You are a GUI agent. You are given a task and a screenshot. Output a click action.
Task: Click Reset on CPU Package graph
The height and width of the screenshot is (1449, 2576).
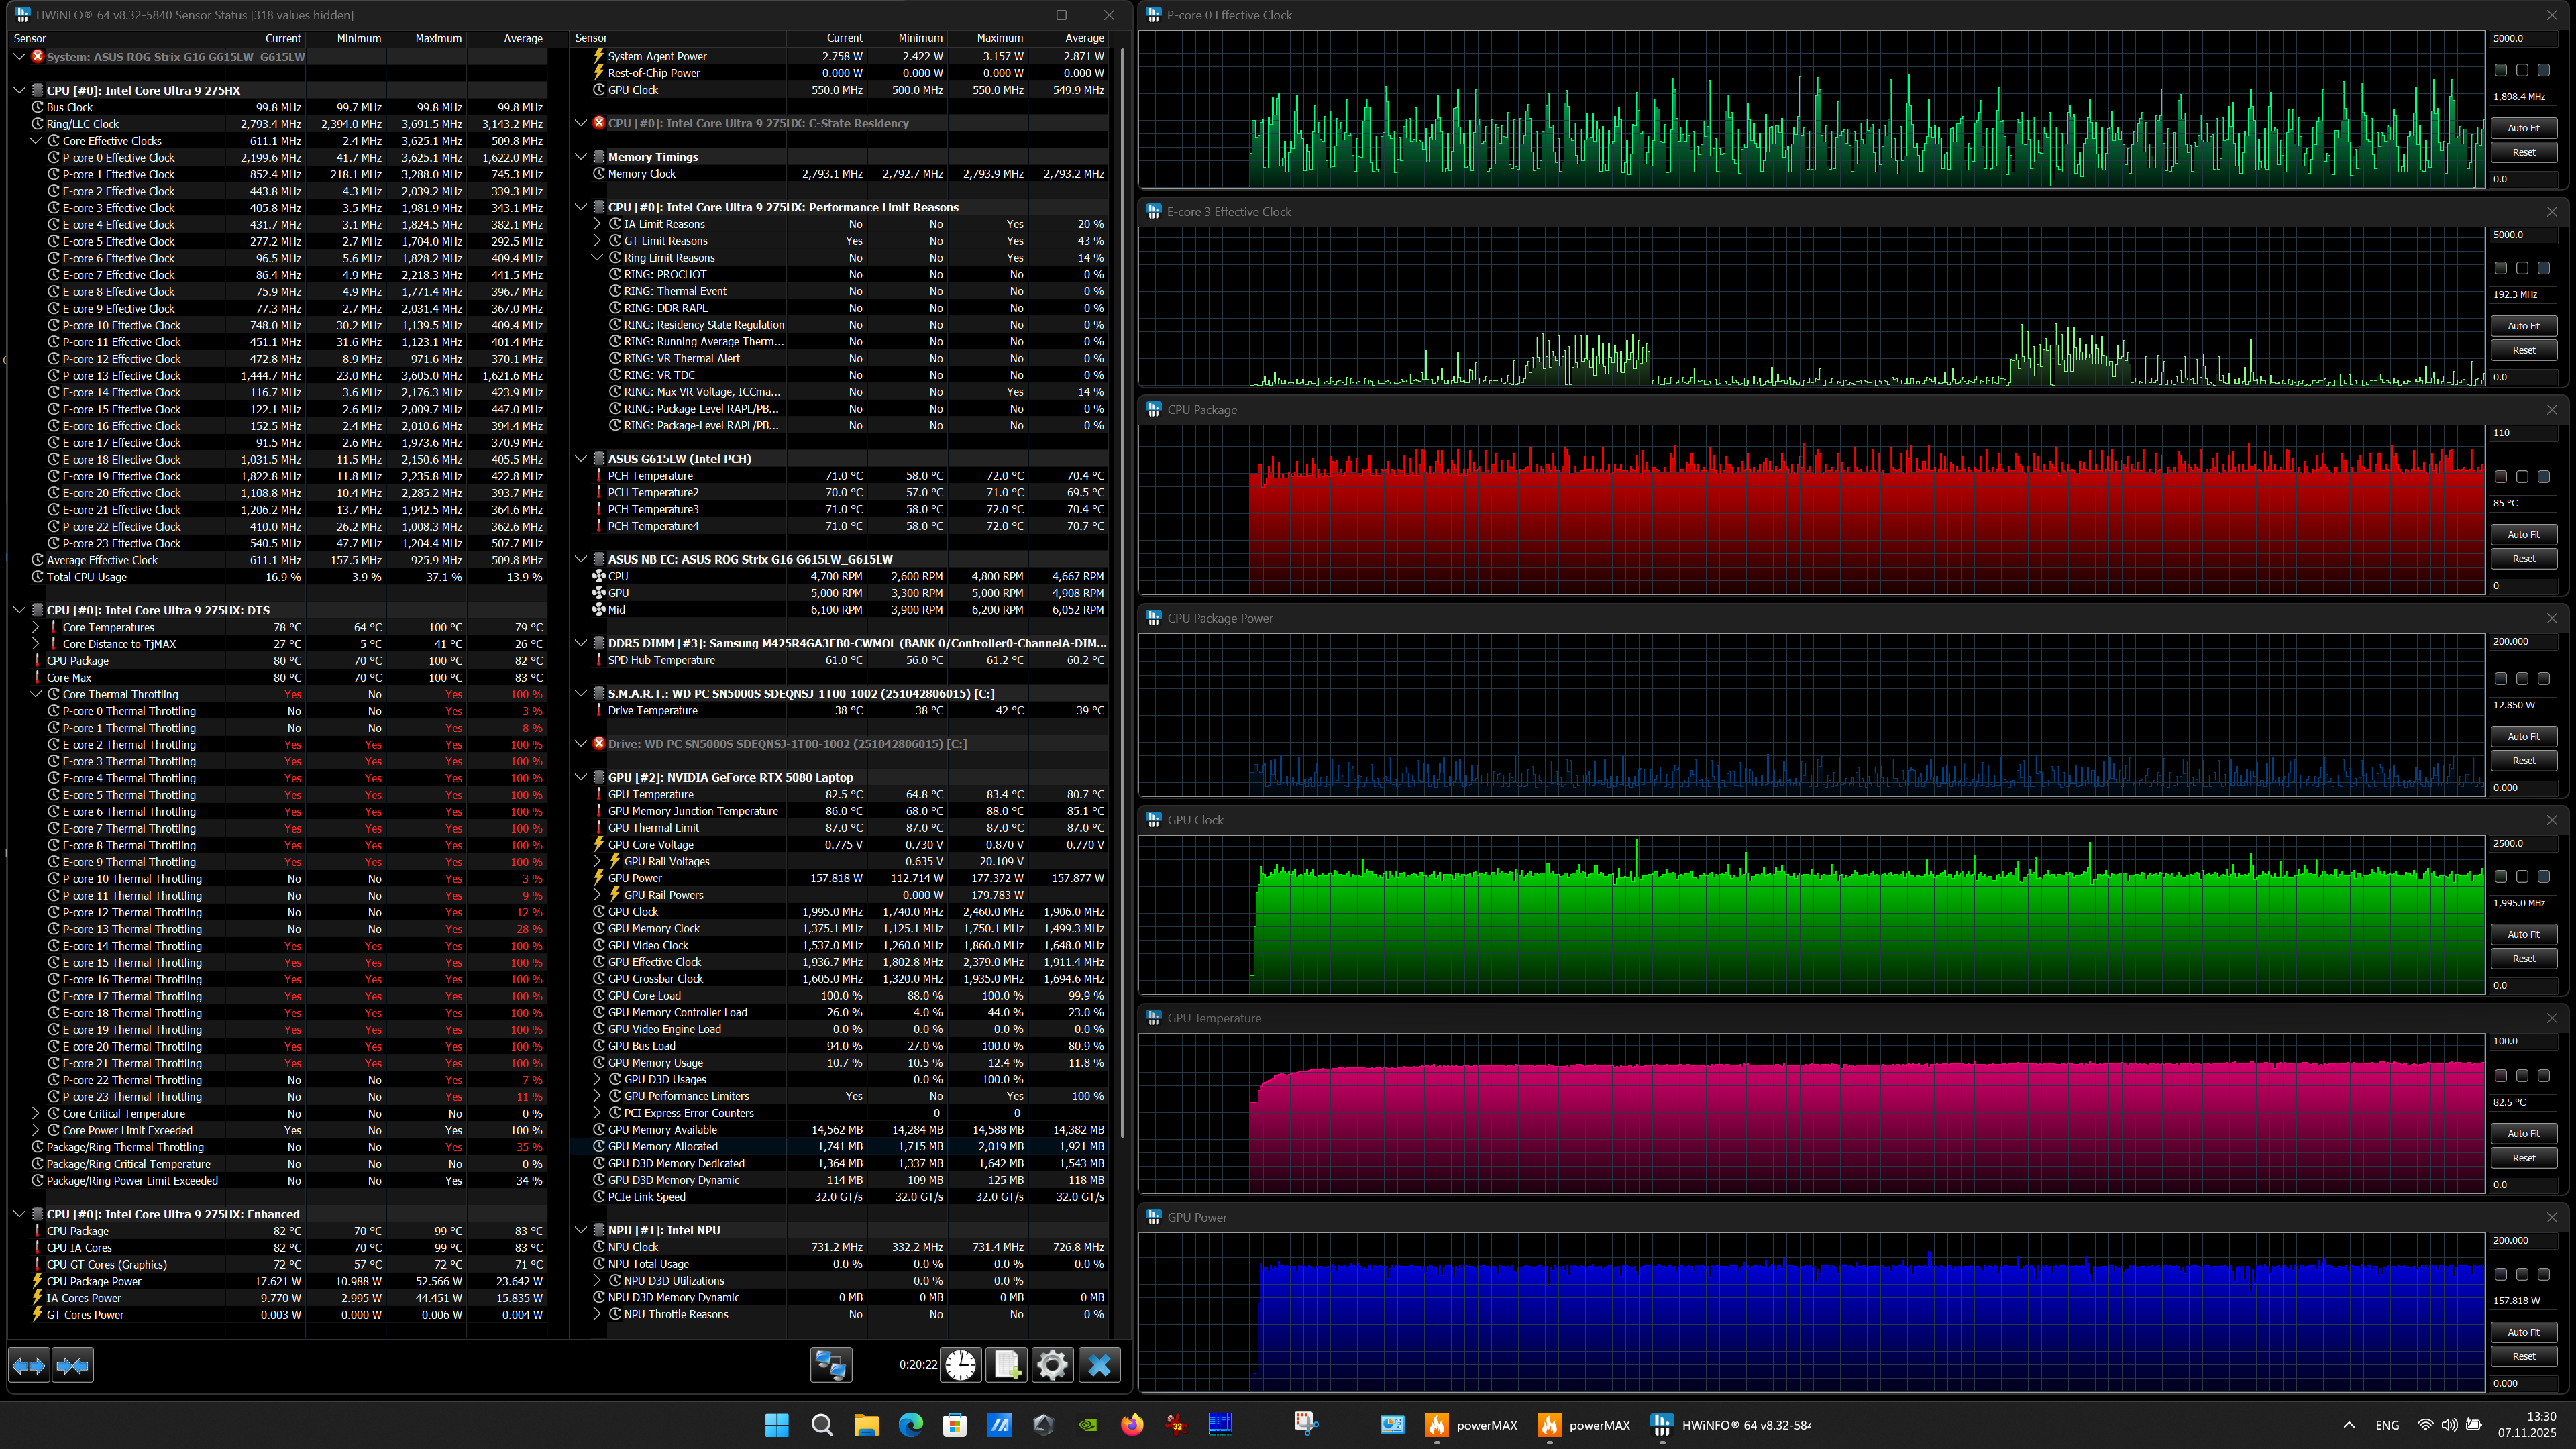pyautogui.click(x=2523, y=559)
